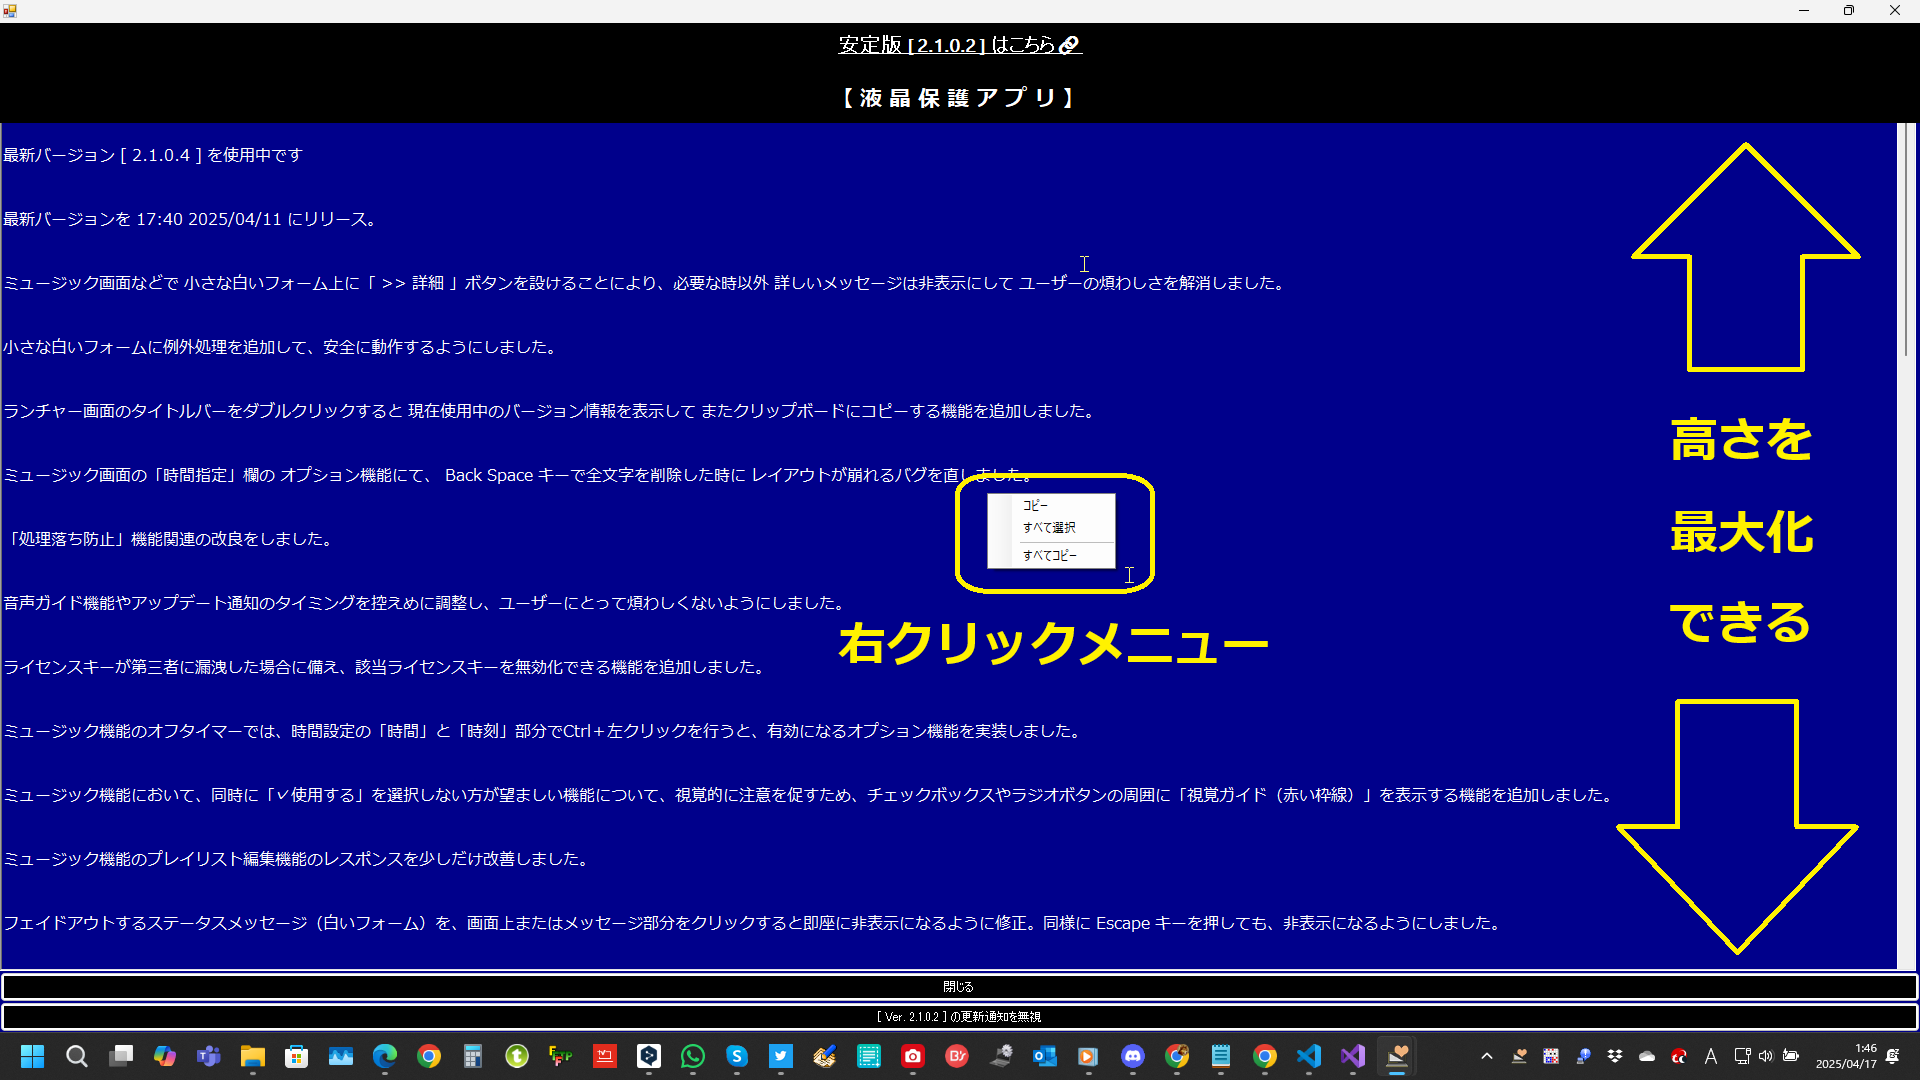Open Visual Studio Code from the taskbar
The width and height of the screenshot is (1920, 1080).
[1309, 1057]
